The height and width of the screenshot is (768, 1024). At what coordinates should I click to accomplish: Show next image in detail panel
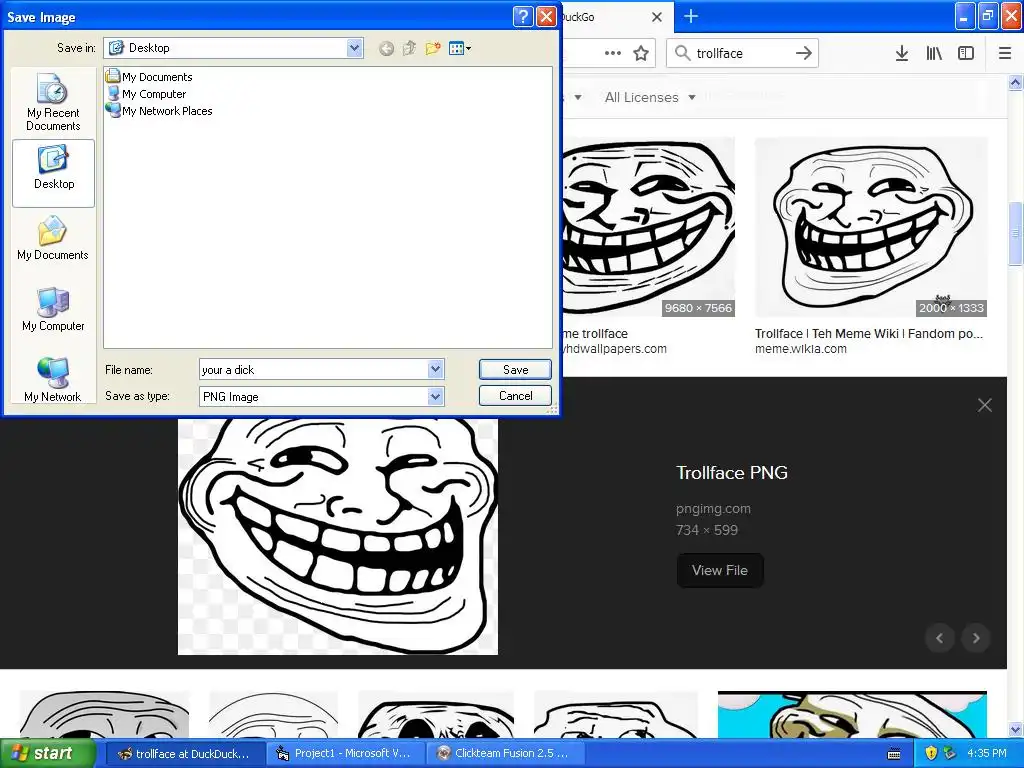click(x=976, y=638)
